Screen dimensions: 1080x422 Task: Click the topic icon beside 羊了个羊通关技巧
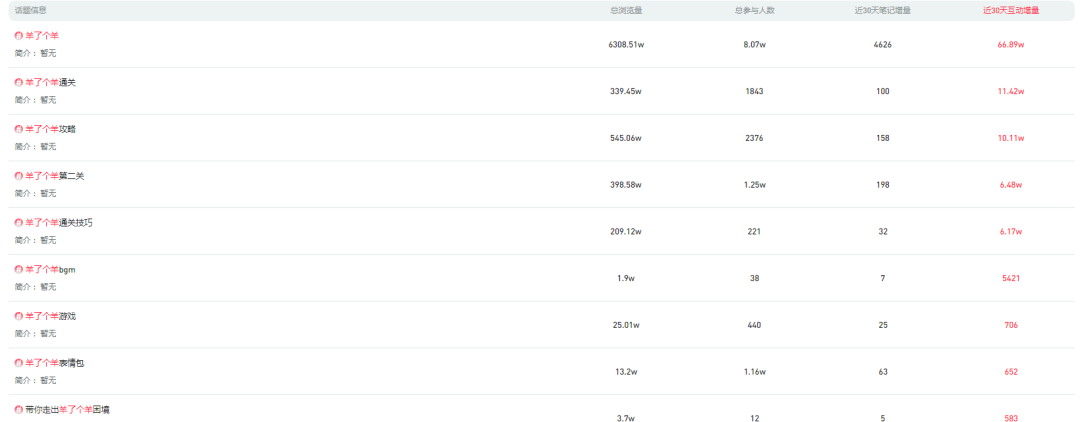(x=19, y=222)
